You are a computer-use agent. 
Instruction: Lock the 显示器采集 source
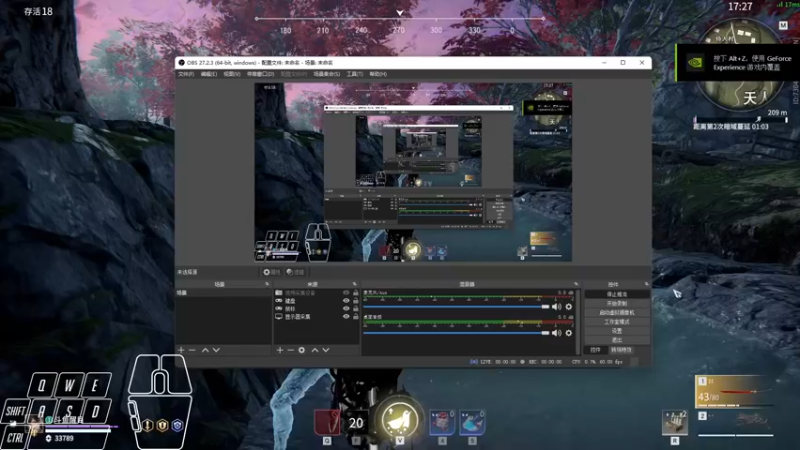356,316
